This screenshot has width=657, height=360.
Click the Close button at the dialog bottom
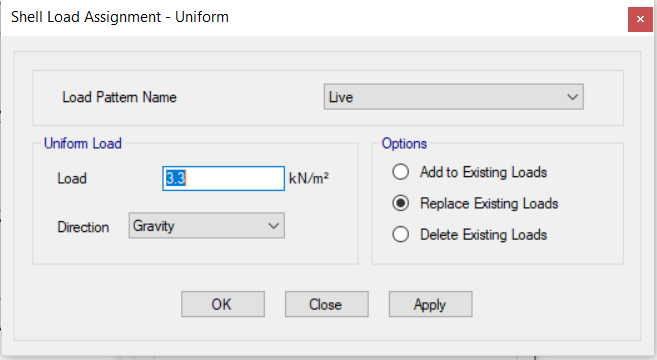click(x=327, y=304)
